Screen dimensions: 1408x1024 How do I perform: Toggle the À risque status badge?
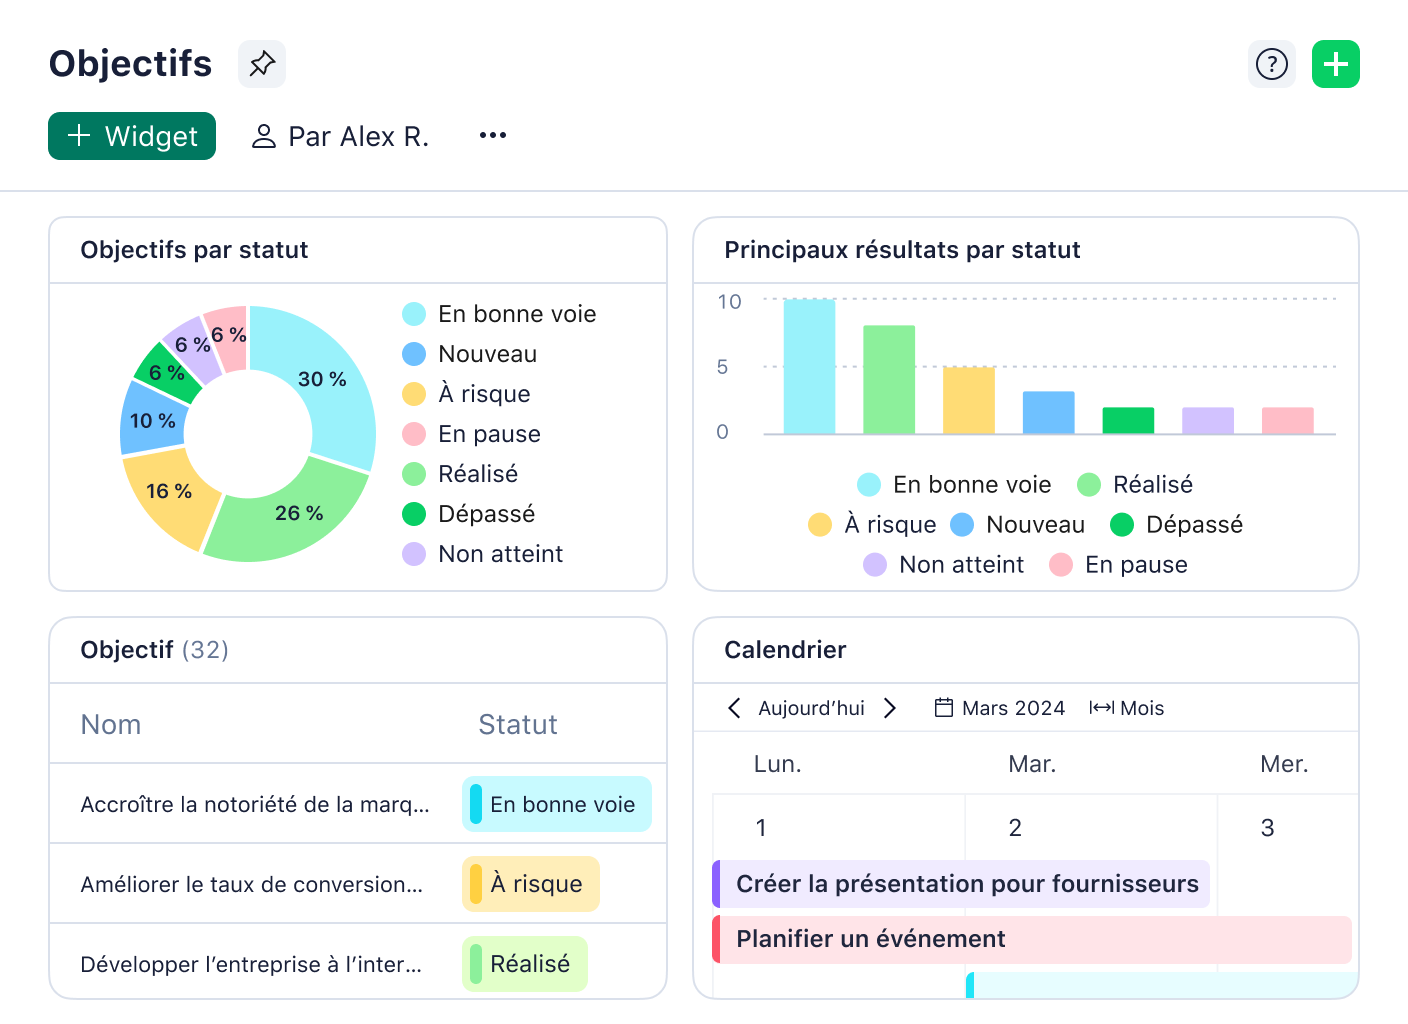[530, 883]
